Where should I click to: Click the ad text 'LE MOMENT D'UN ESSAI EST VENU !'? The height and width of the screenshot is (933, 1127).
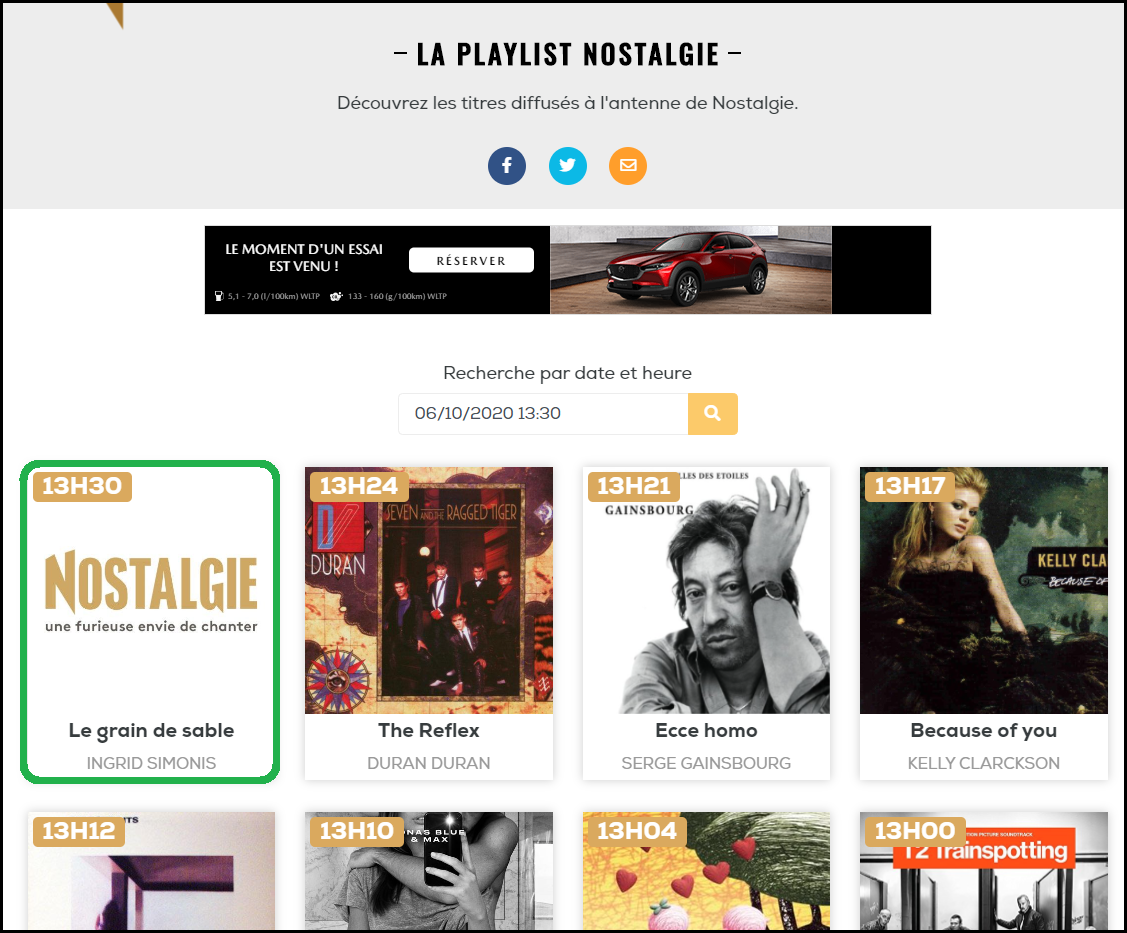point(304,257)
